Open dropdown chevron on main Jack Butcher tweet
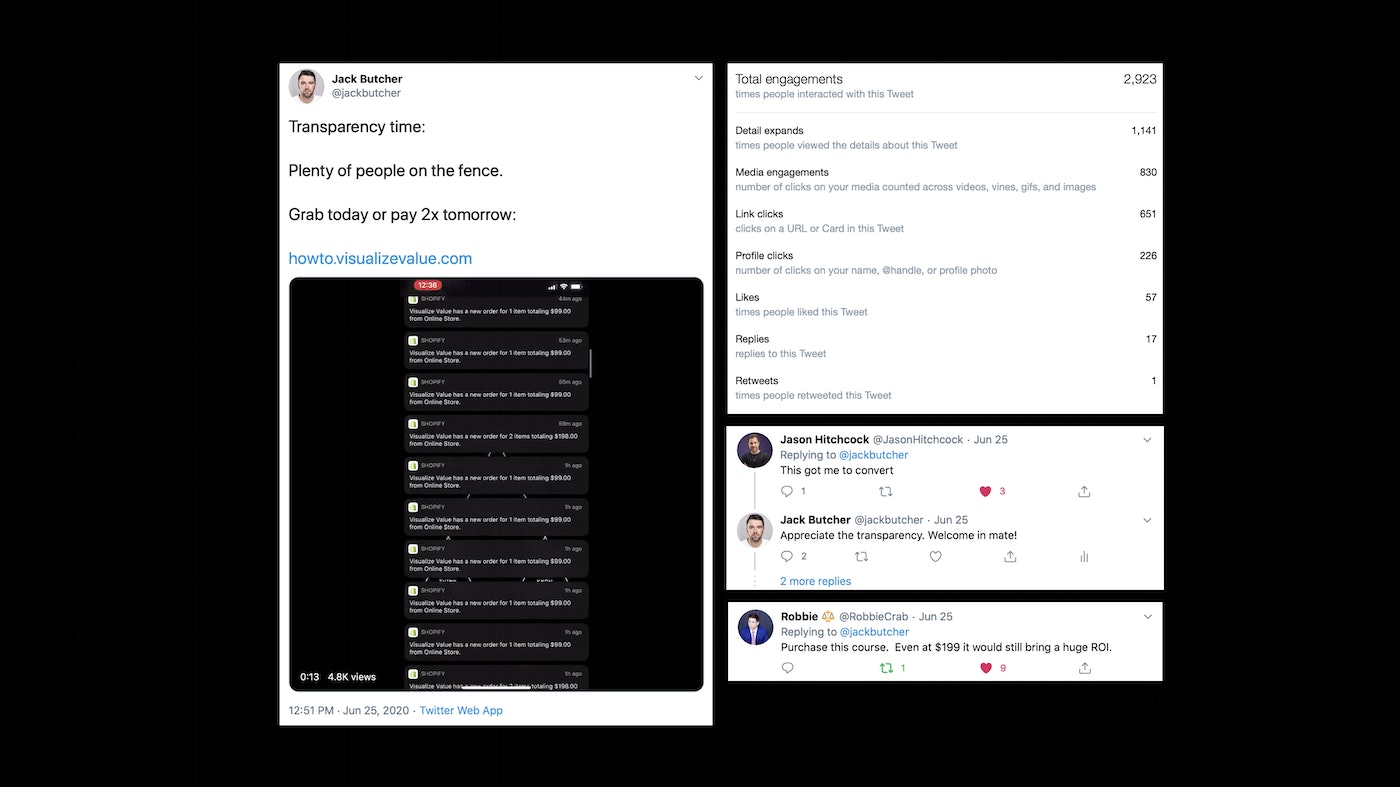Viewport: 1400px width, 787px height. click(x=698, y=78)
